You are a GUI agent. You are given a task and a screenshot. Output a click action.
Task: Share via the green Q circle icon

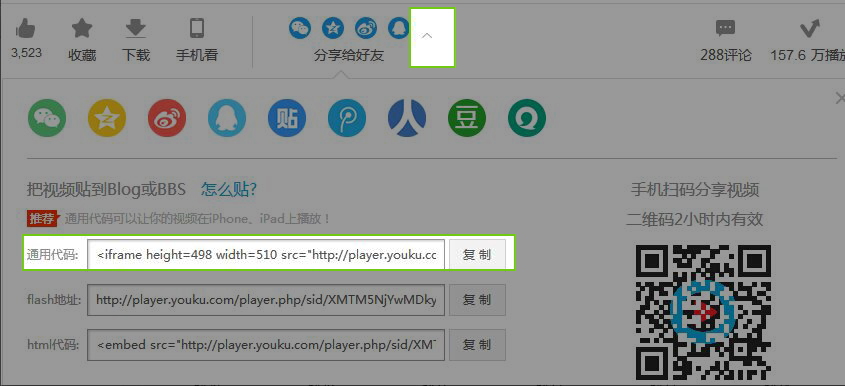pyautogui.click(x=527, y=118)
